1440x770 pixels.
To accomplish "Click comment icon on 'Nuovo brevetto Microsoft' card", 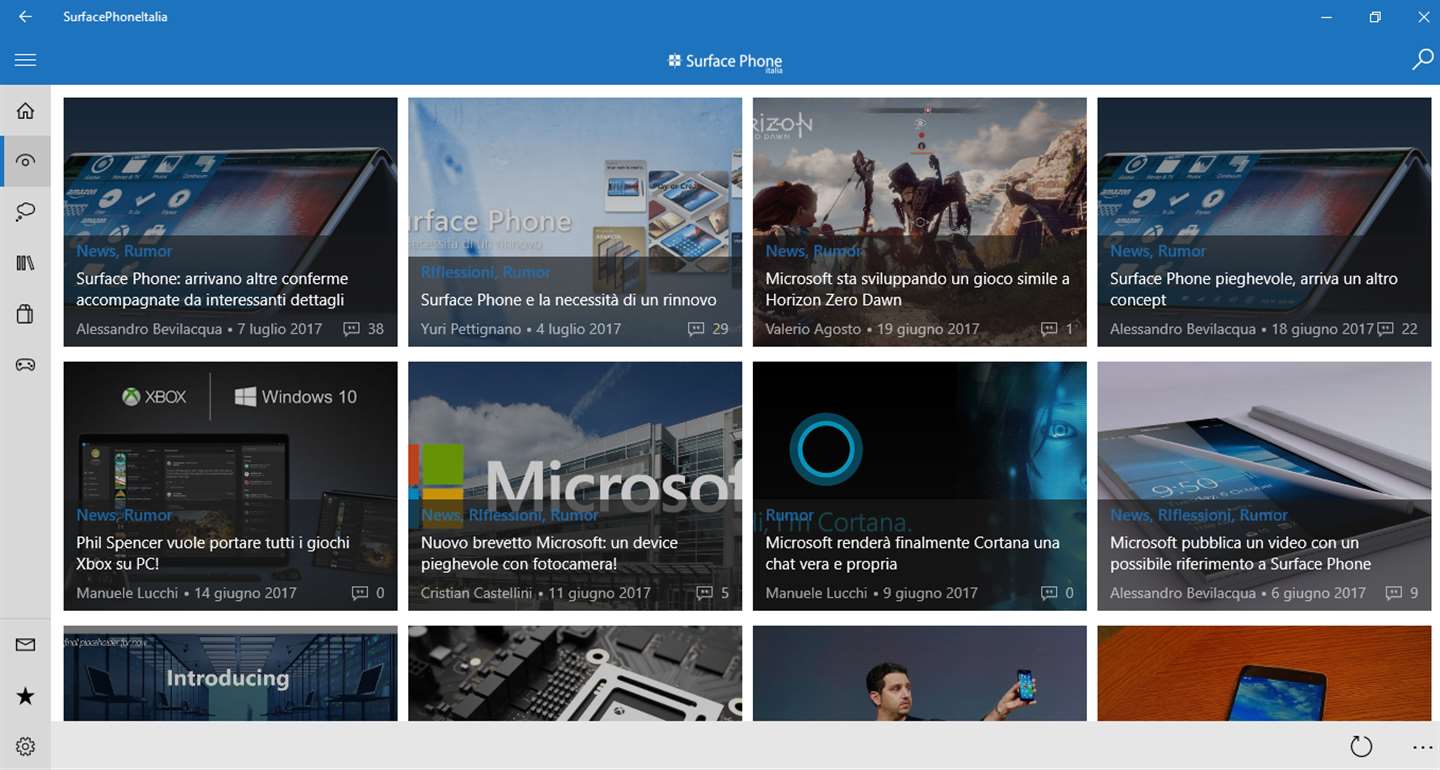I will coord(704,593).
